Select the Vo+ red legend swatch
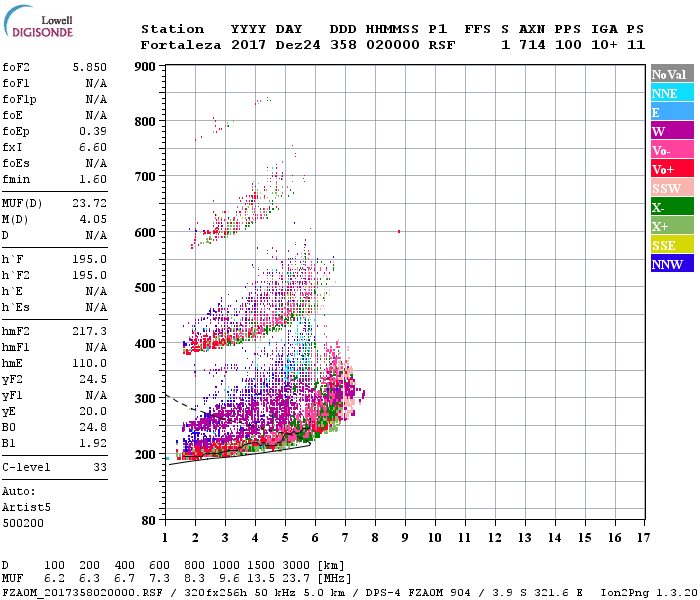The height and width of the screenshot is (600, 700). point(672,169)
